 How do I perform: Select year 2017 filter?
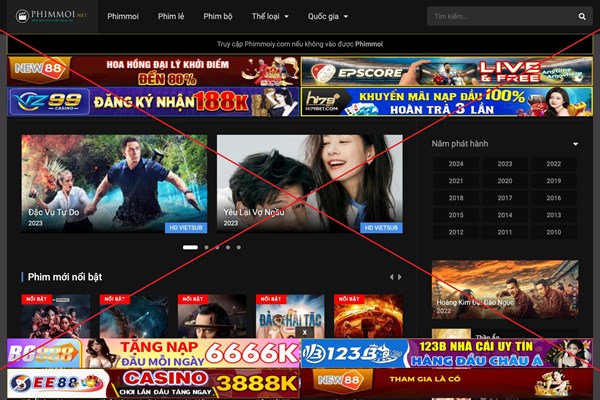[x=505, y=198]
